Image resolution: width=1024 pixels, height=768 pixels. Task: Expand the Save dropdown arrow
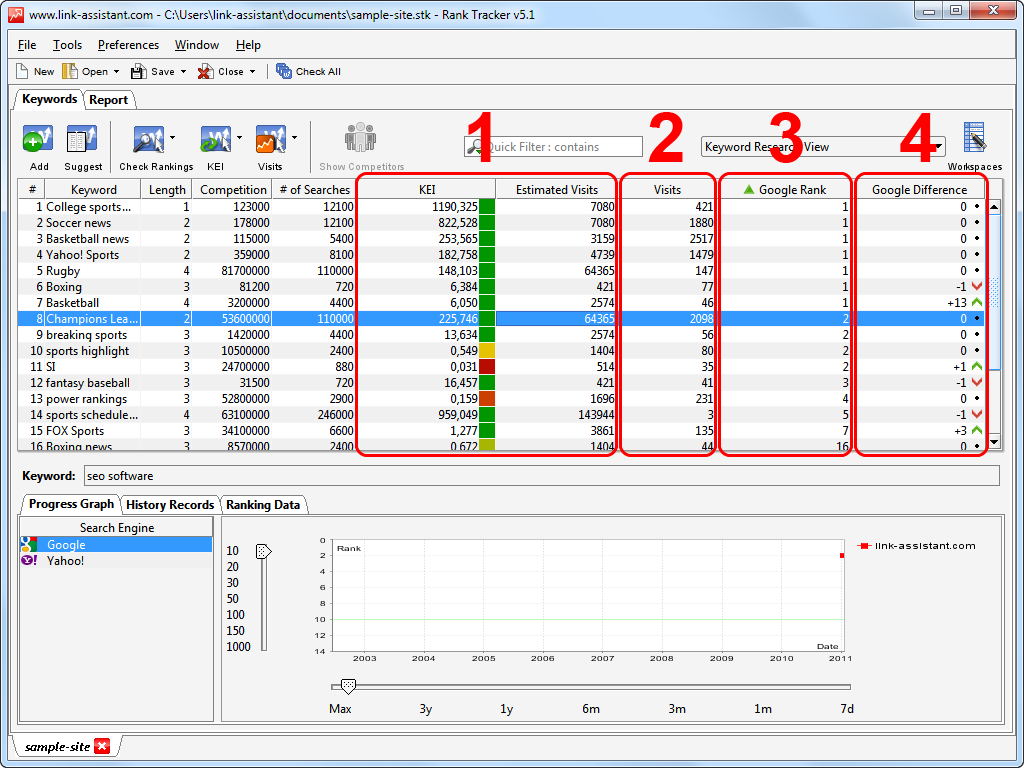[x=184, y=72]
